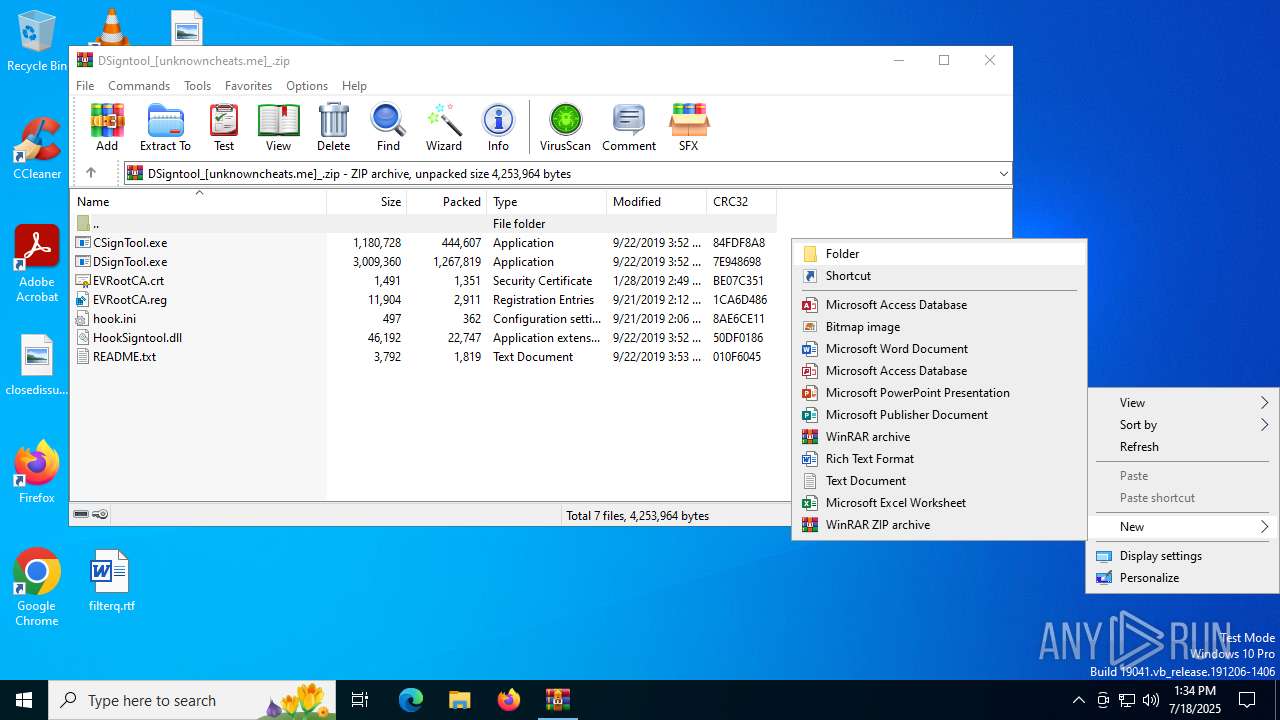Image resolution: width=1280 pixels, height=720 pixels.
Task: Open File Explorer from taskbar
Action: tap(459, 700)
